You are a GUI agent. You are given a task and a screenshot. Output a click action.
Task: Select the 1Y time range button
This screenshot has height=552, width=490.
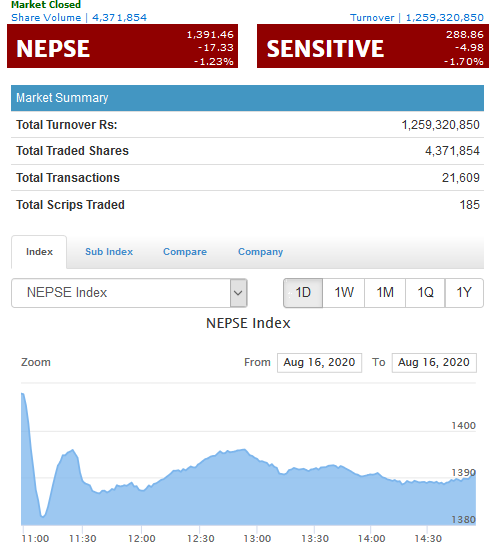coord(464,293)
